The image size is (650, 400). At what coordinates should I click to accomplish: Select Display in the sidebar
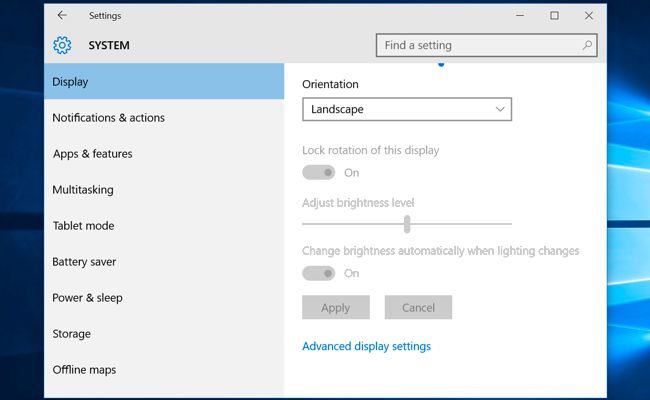click(x=164, y=81)
